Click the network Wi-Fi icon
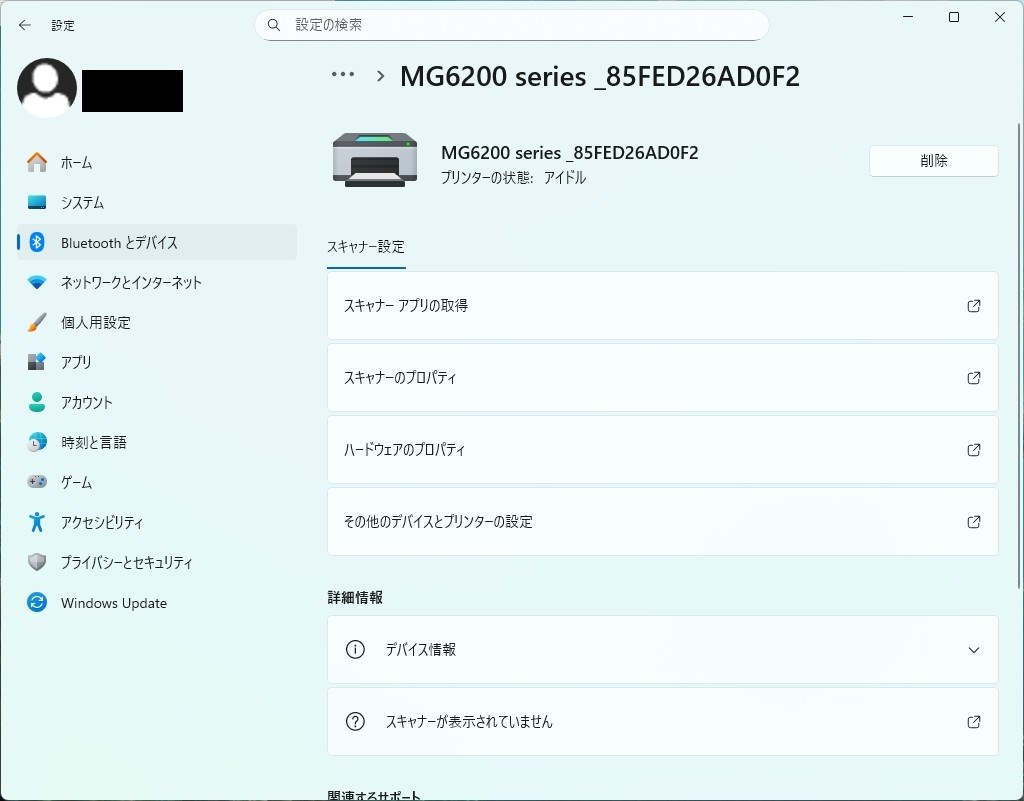The image size is (1024, 801). (37, 283)
